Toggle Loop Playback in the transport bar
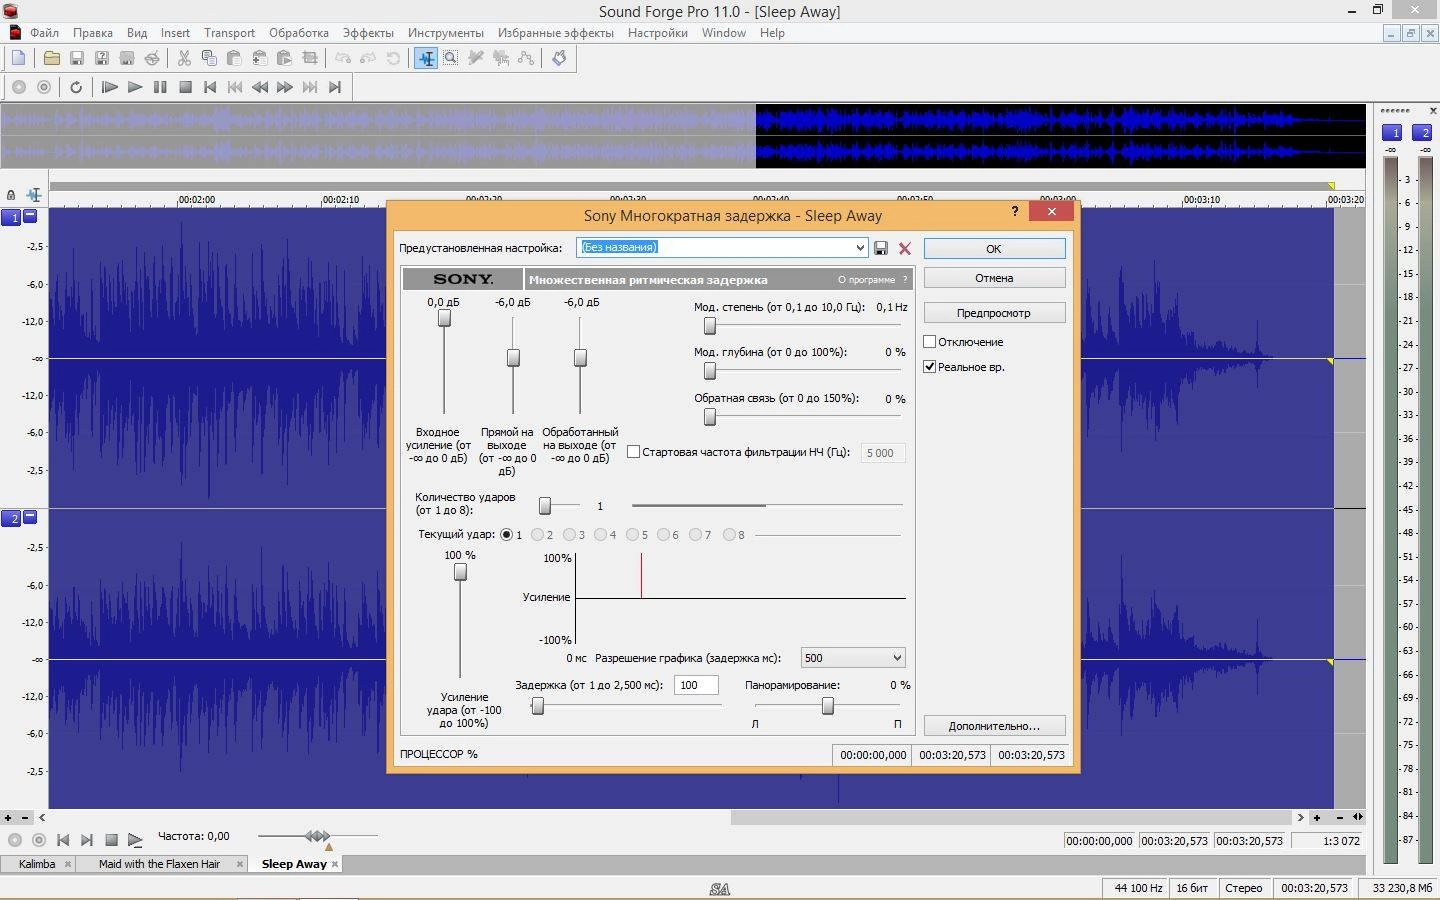This screenshot has height=900, width=1440. 76,87
